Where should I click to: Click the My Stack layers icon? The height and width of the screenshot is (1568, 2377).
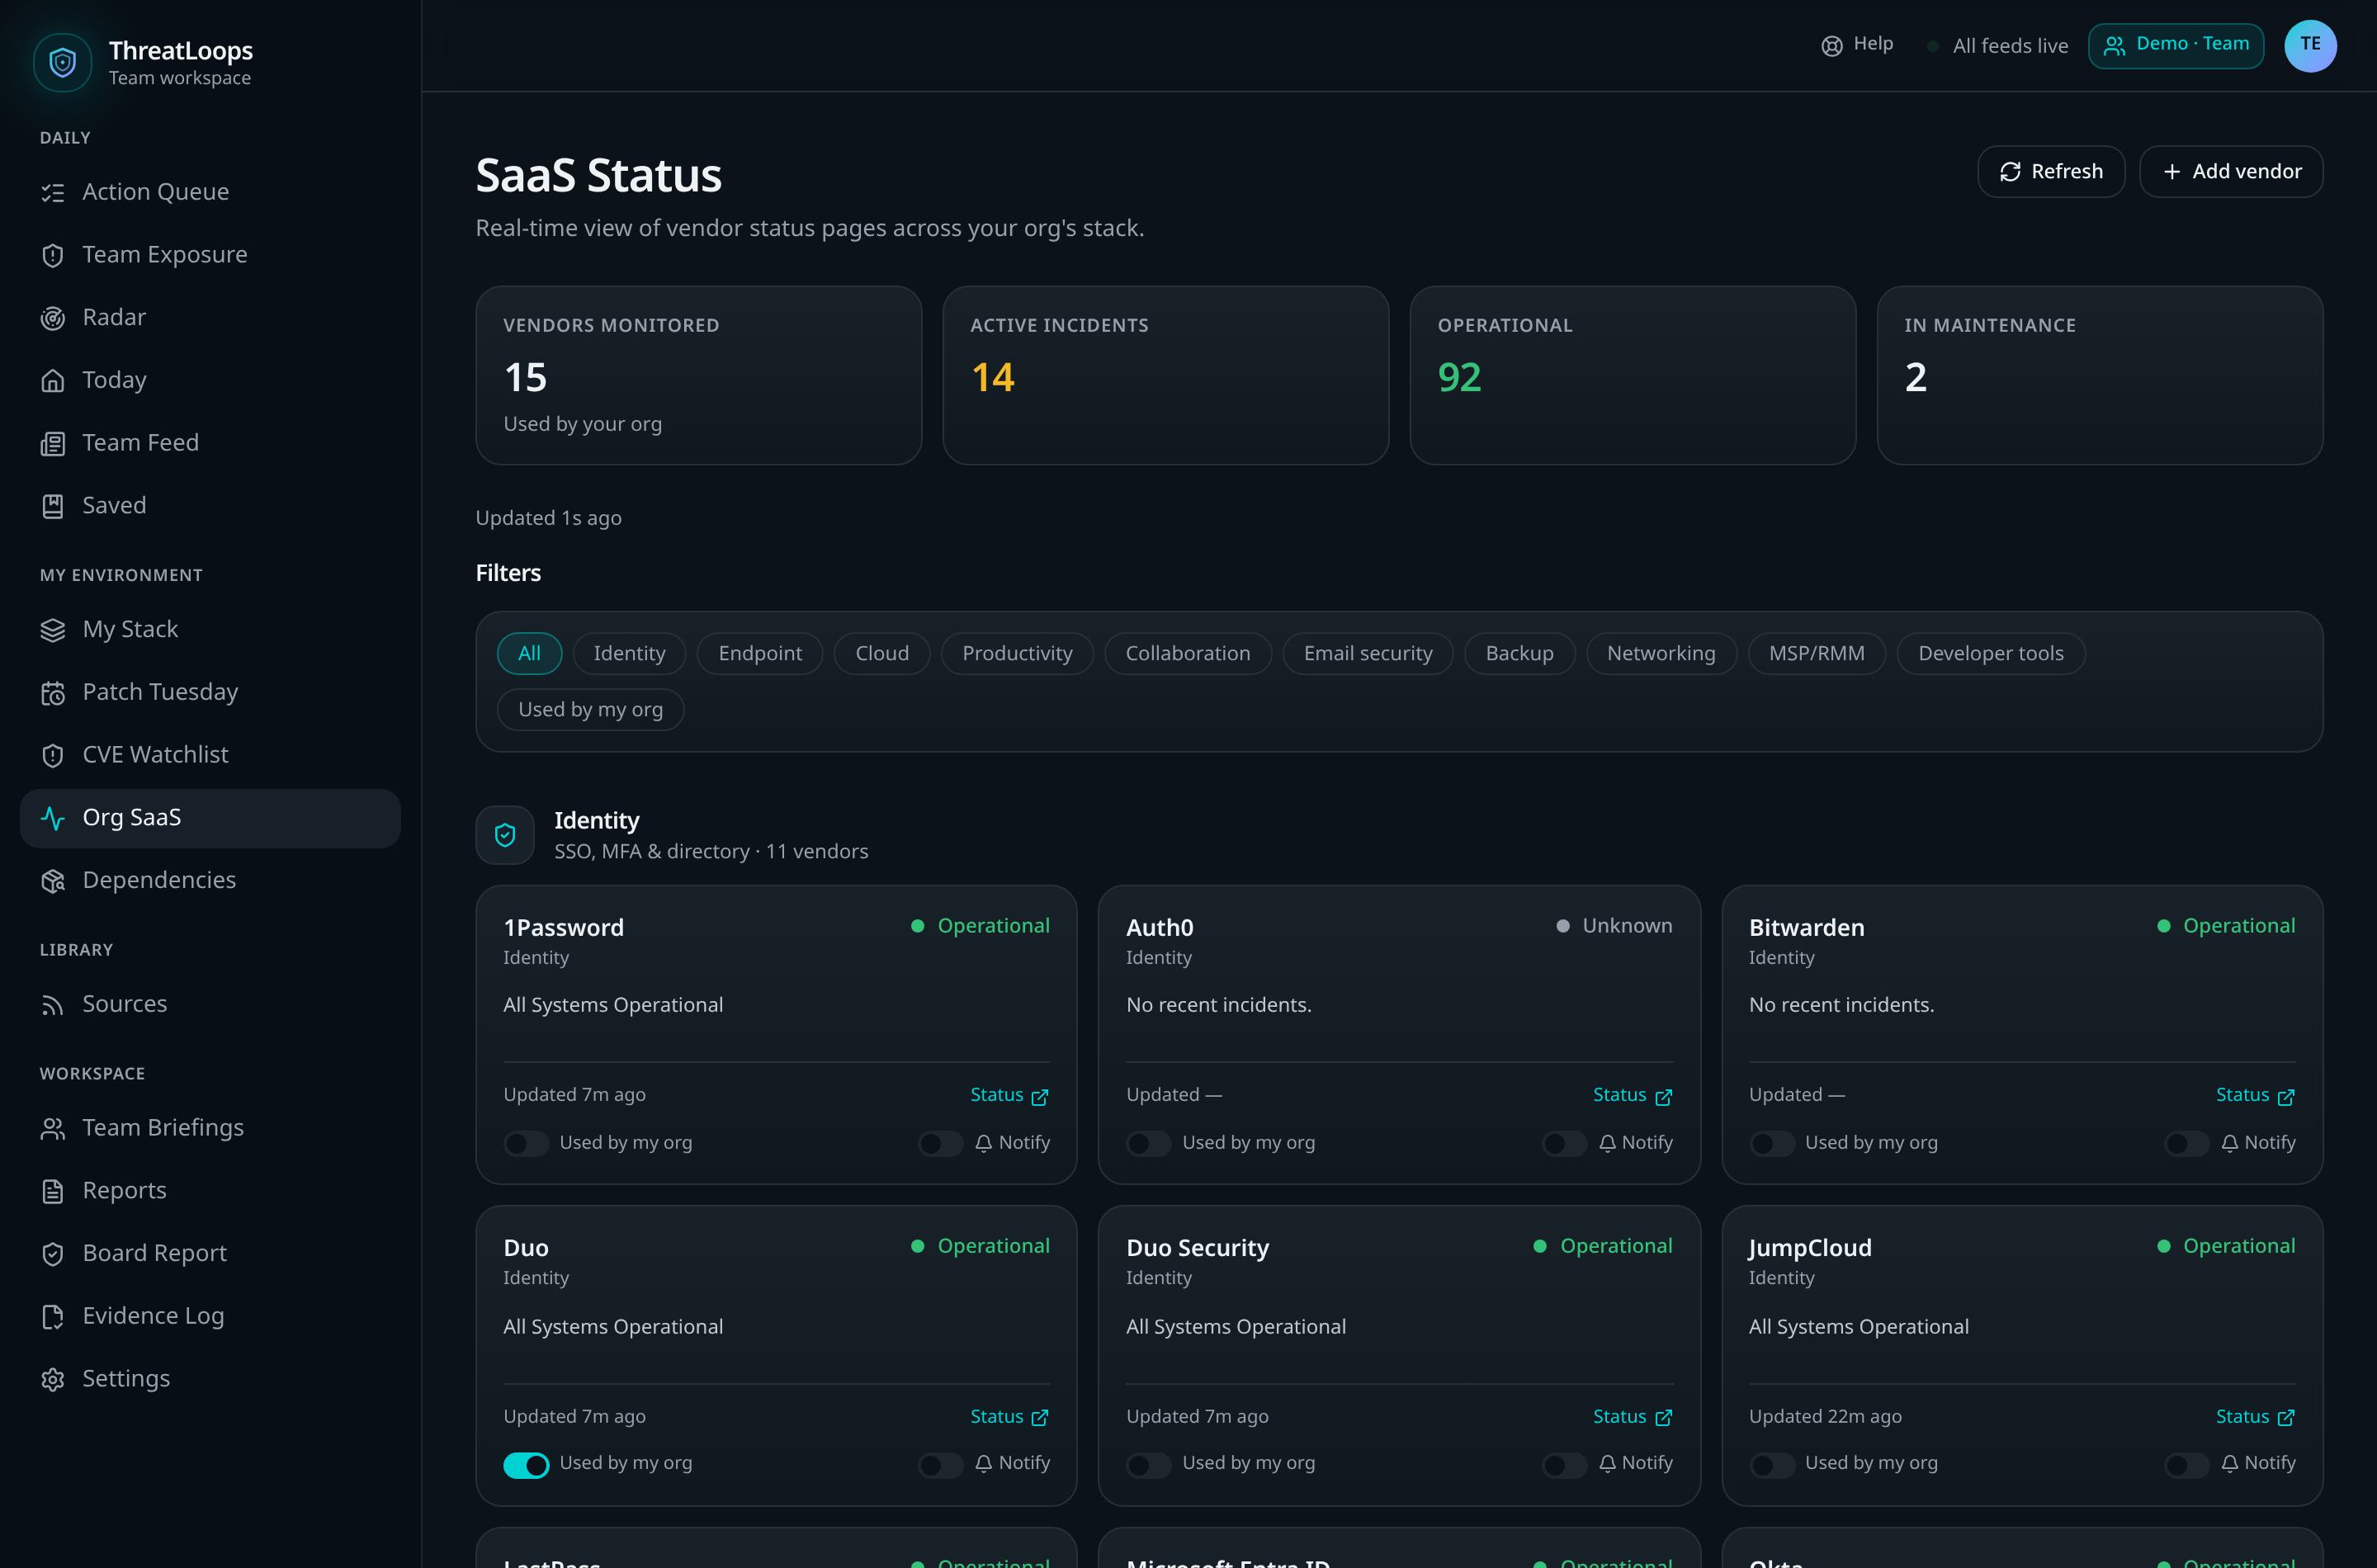53,630
